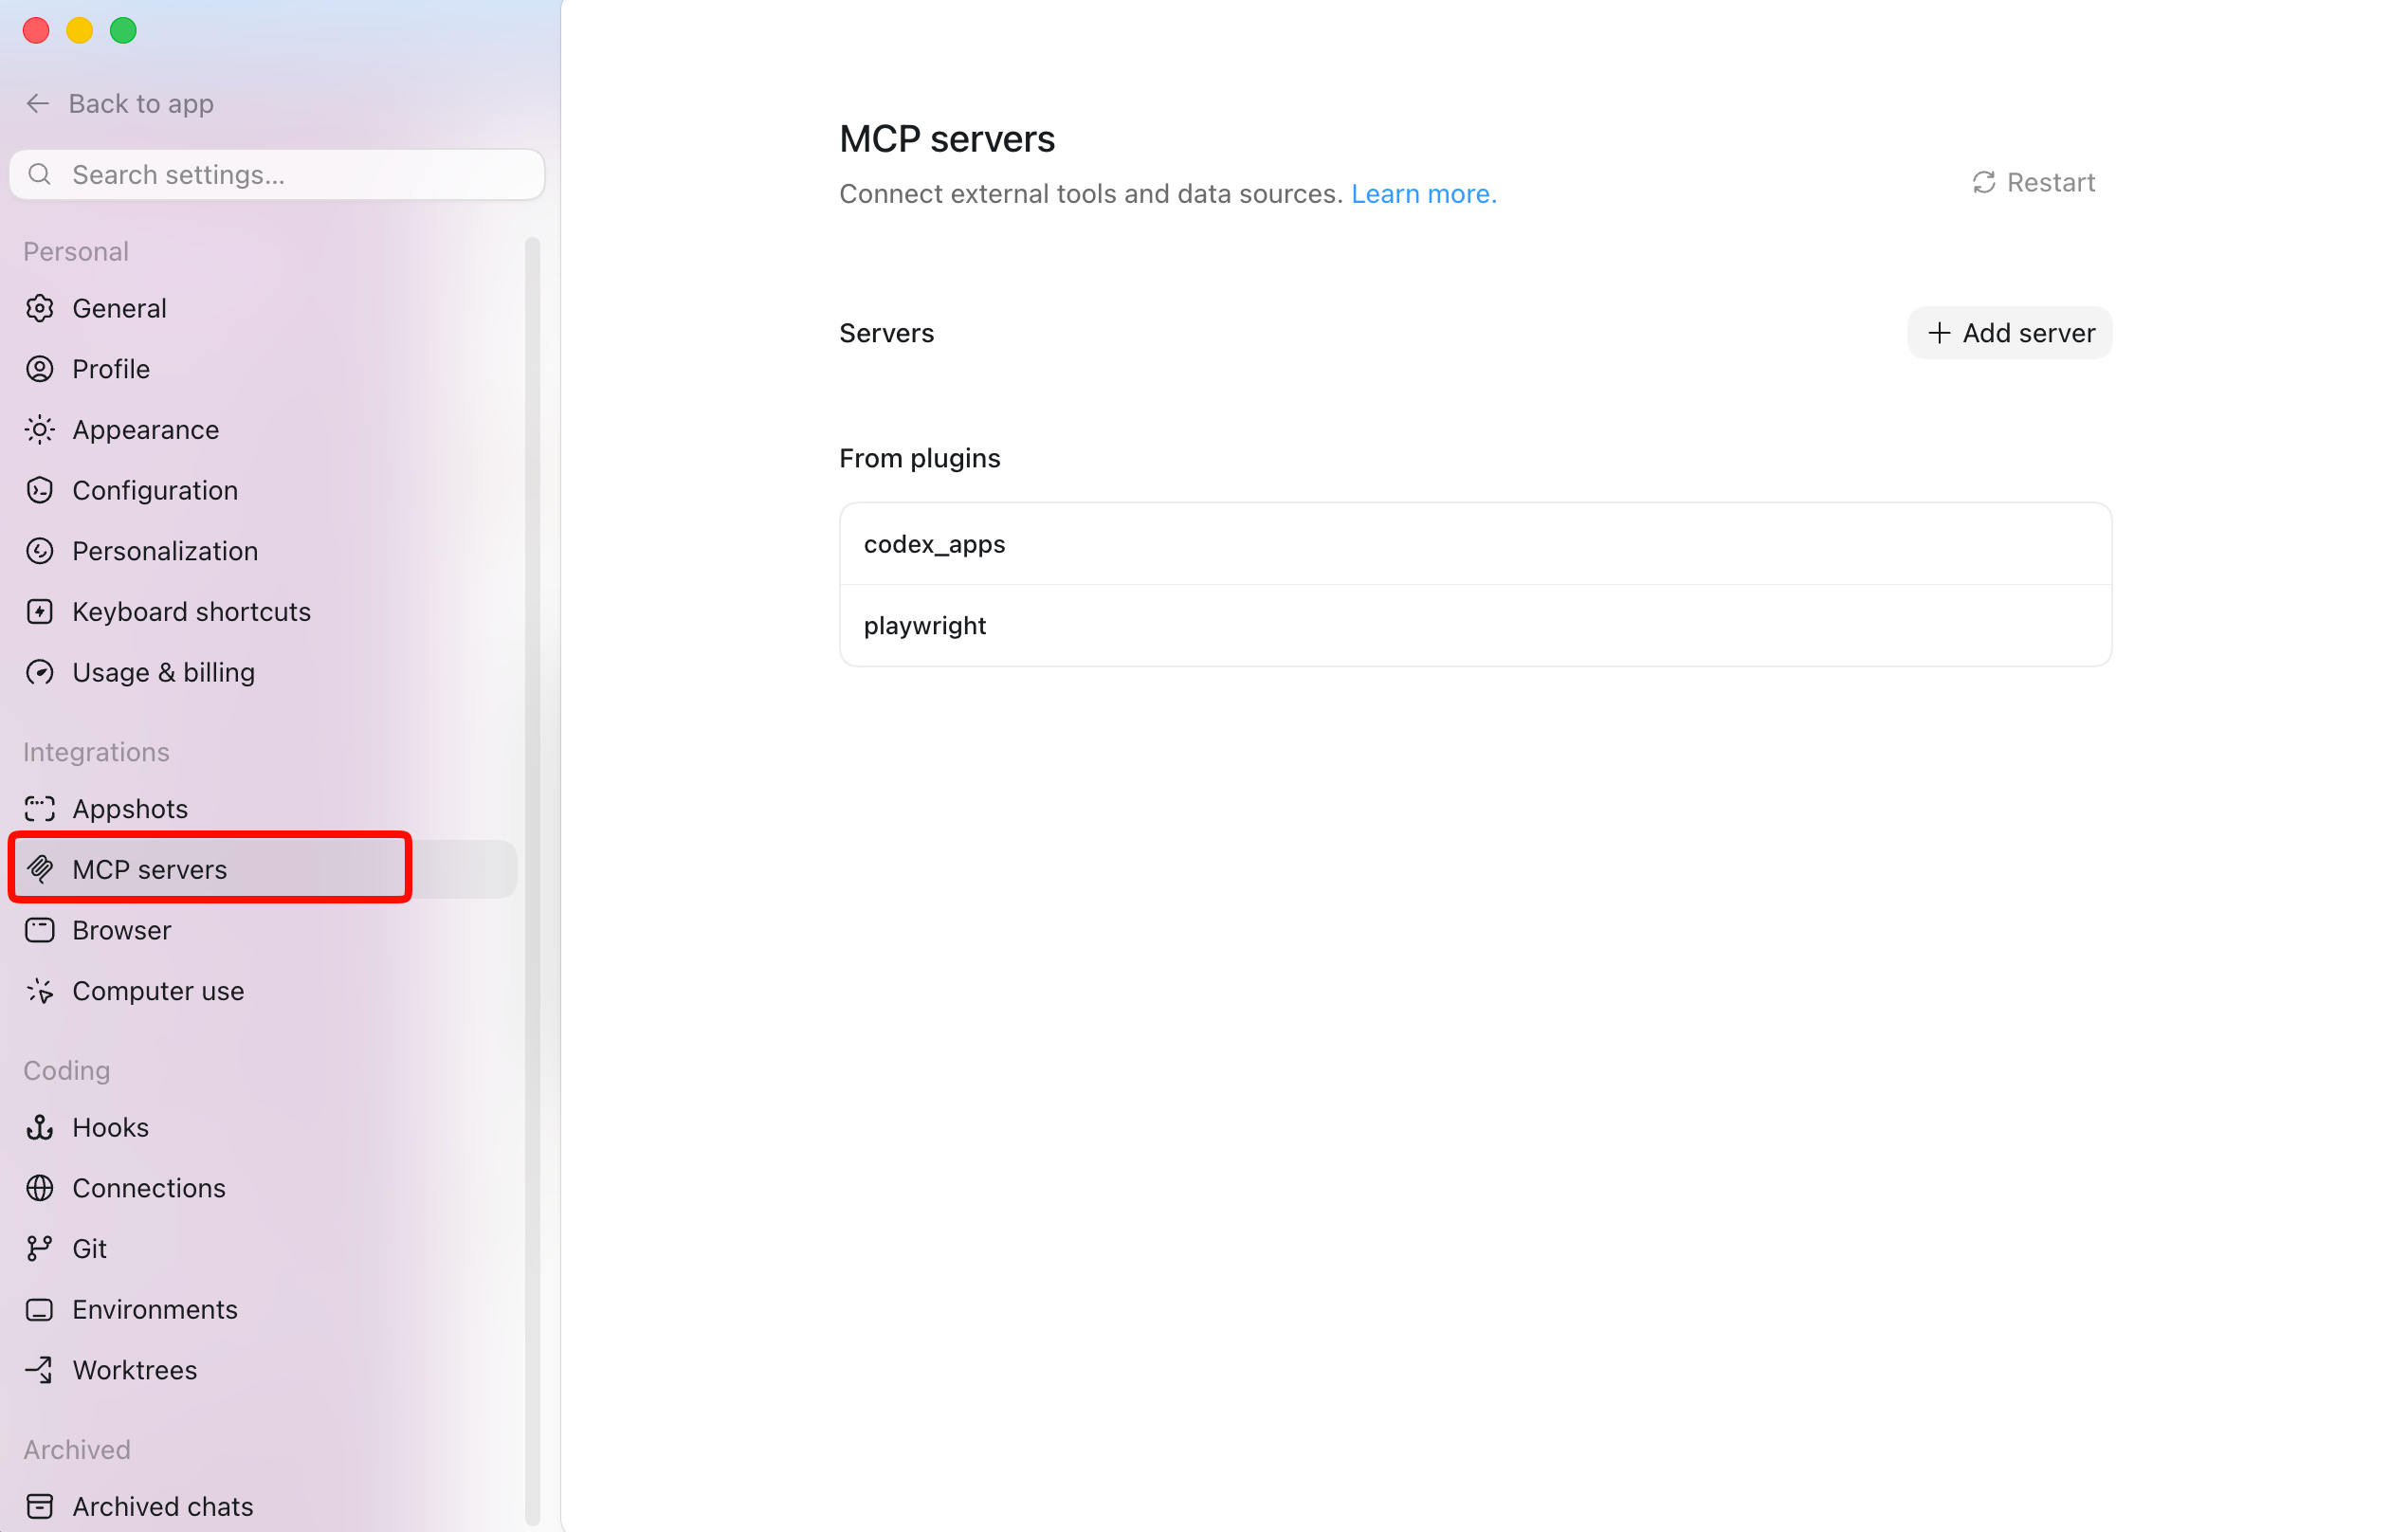
Task: Click the From plugins heading
Action: pos(919,458)
